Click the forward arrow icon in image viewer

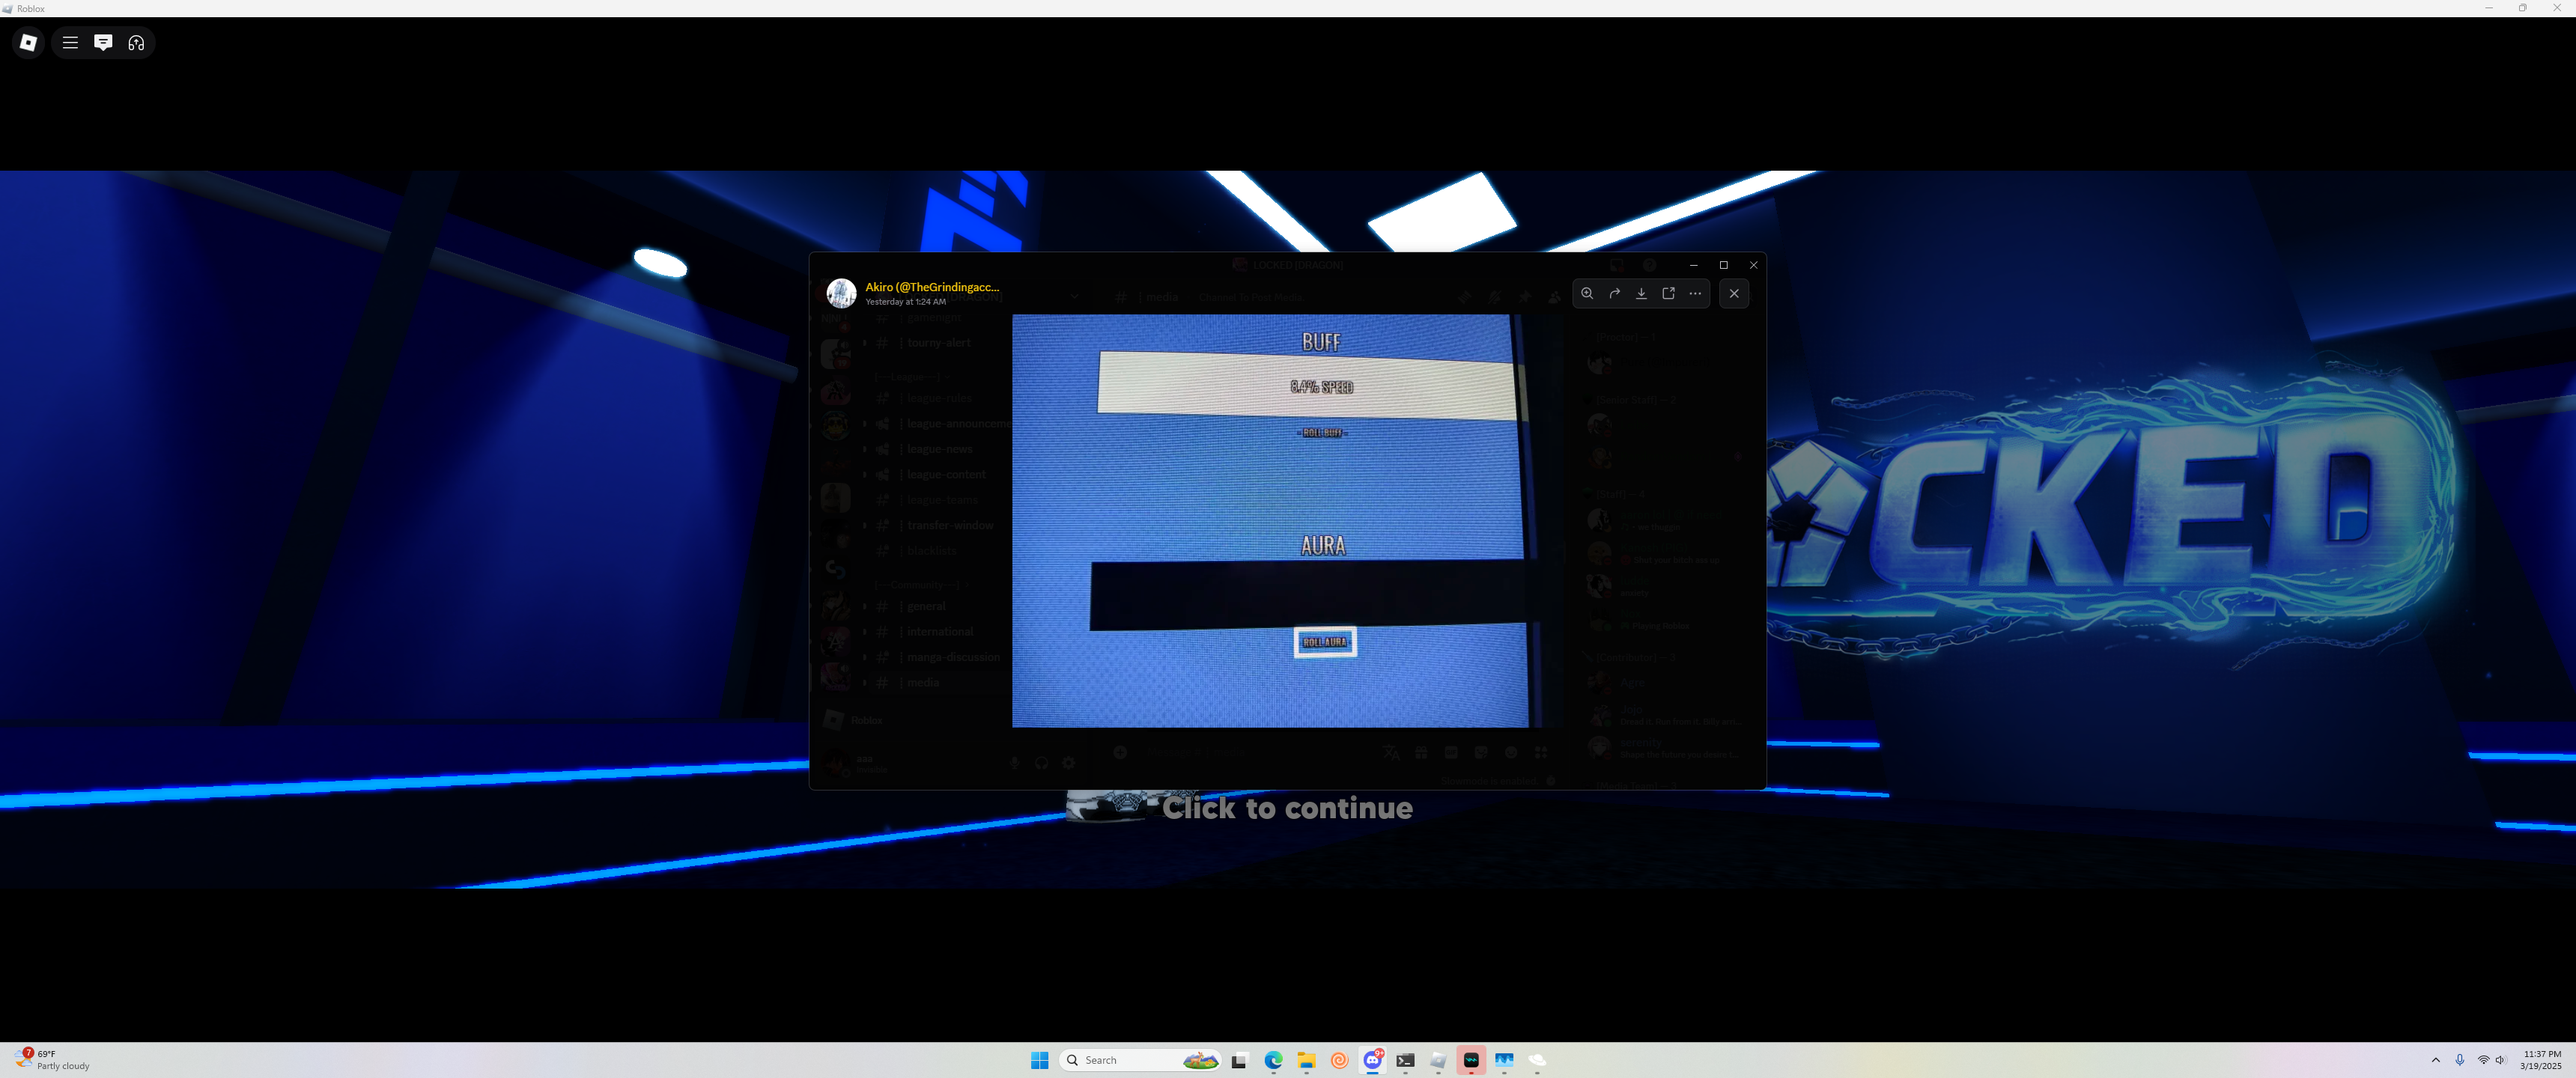point(1614,293)
